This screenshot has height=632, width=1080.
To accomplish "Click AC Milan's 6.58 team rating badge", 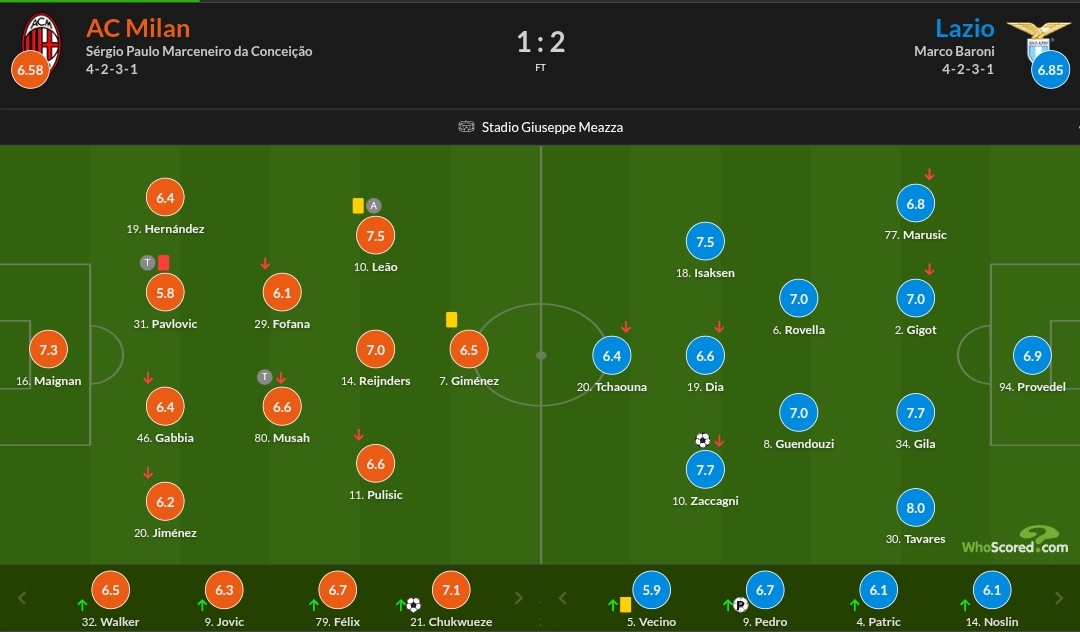I will coord(30,70).
